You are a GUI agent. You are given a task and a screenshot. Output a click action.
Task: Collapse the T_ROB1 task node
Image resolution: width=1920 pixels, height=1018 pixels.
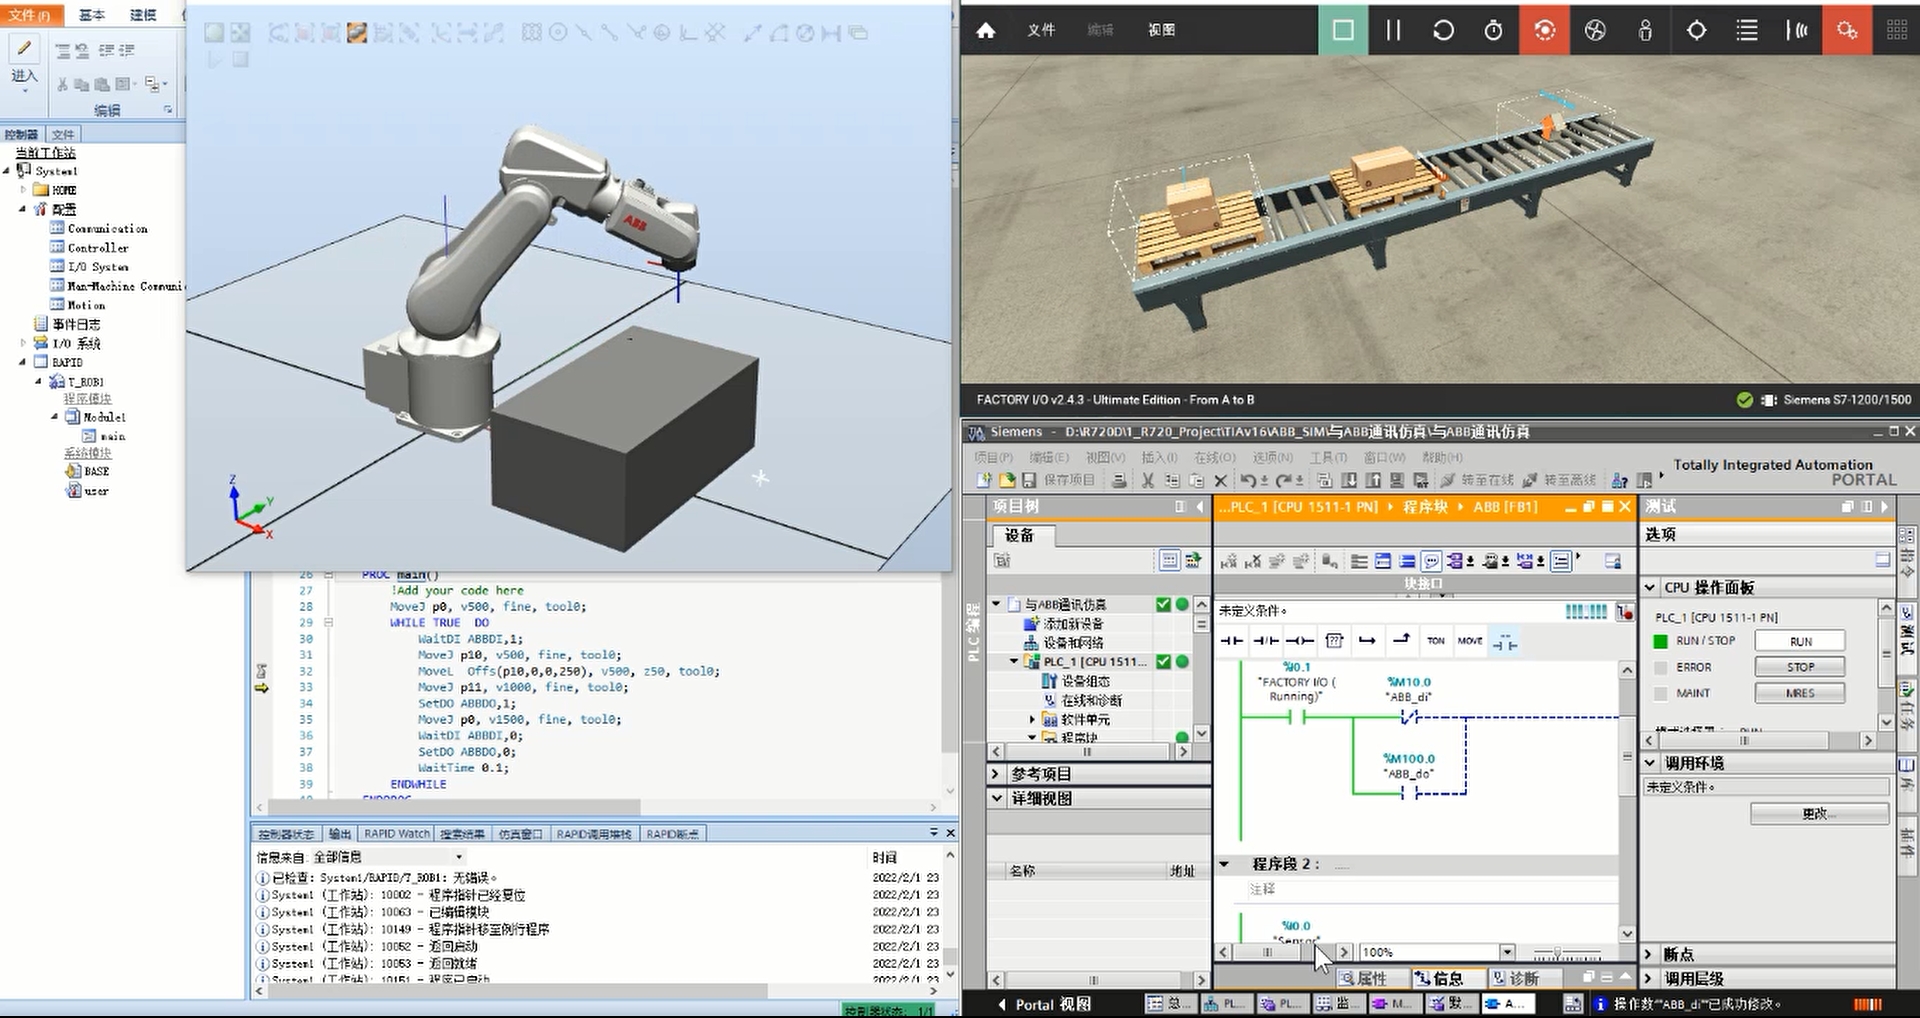39,382
